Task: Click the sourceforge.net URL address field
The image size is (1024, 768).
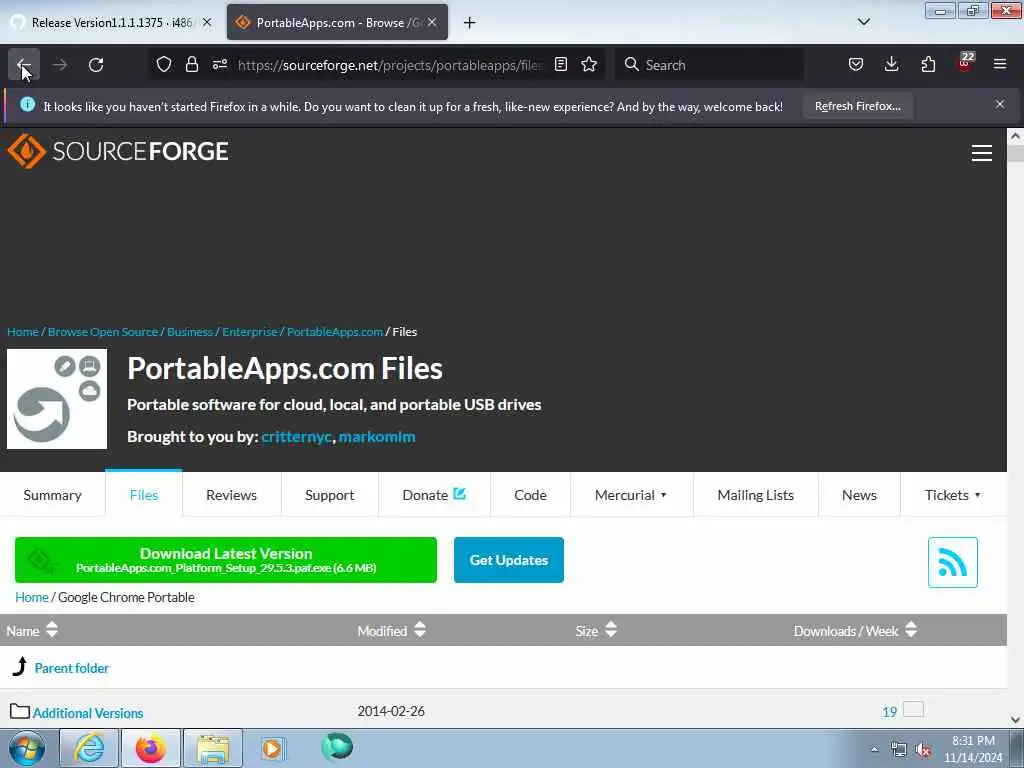Action: click(390, 65)
